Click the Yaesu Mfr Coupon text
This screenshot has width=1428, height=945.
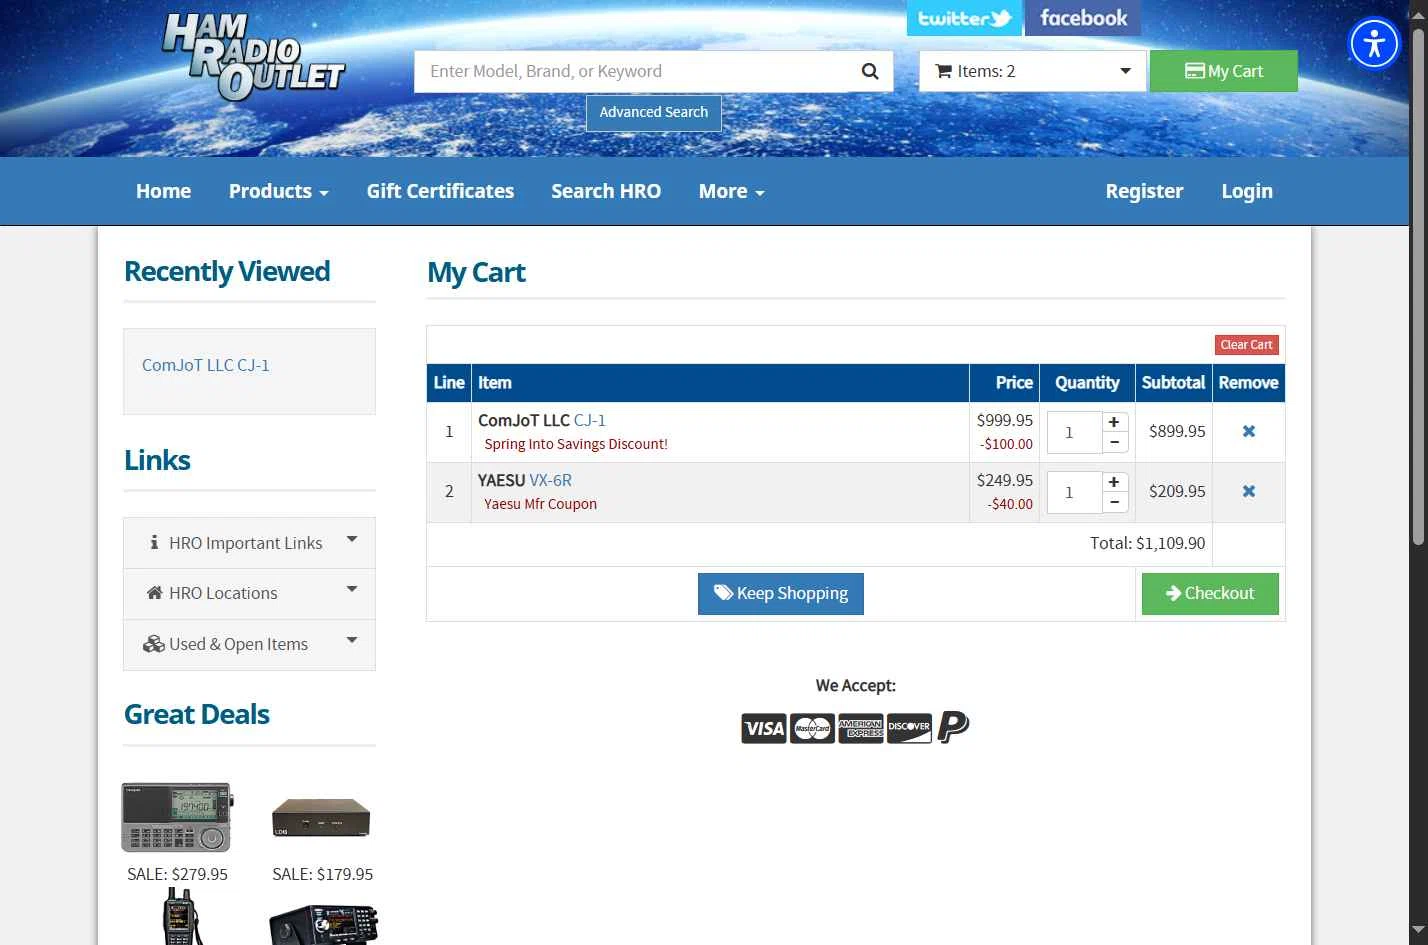pos(540,504)
